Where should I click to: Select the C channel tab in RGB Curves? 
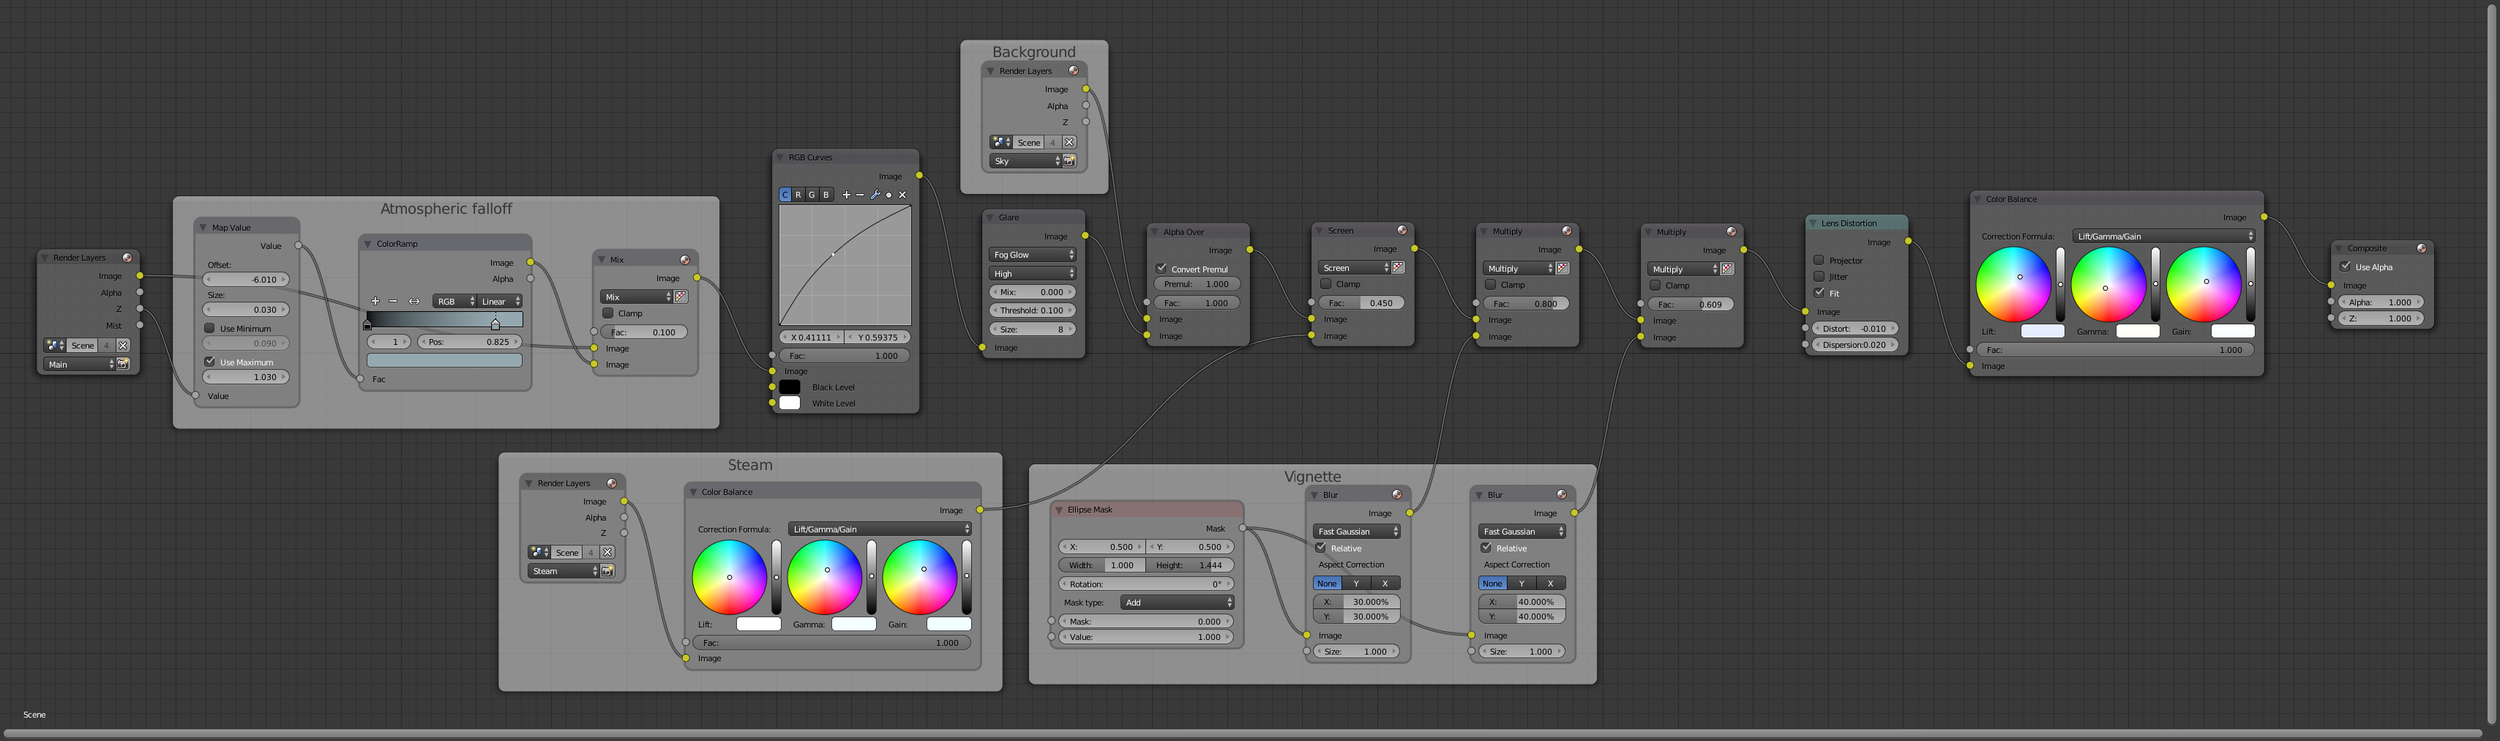[x=785, y=195]
